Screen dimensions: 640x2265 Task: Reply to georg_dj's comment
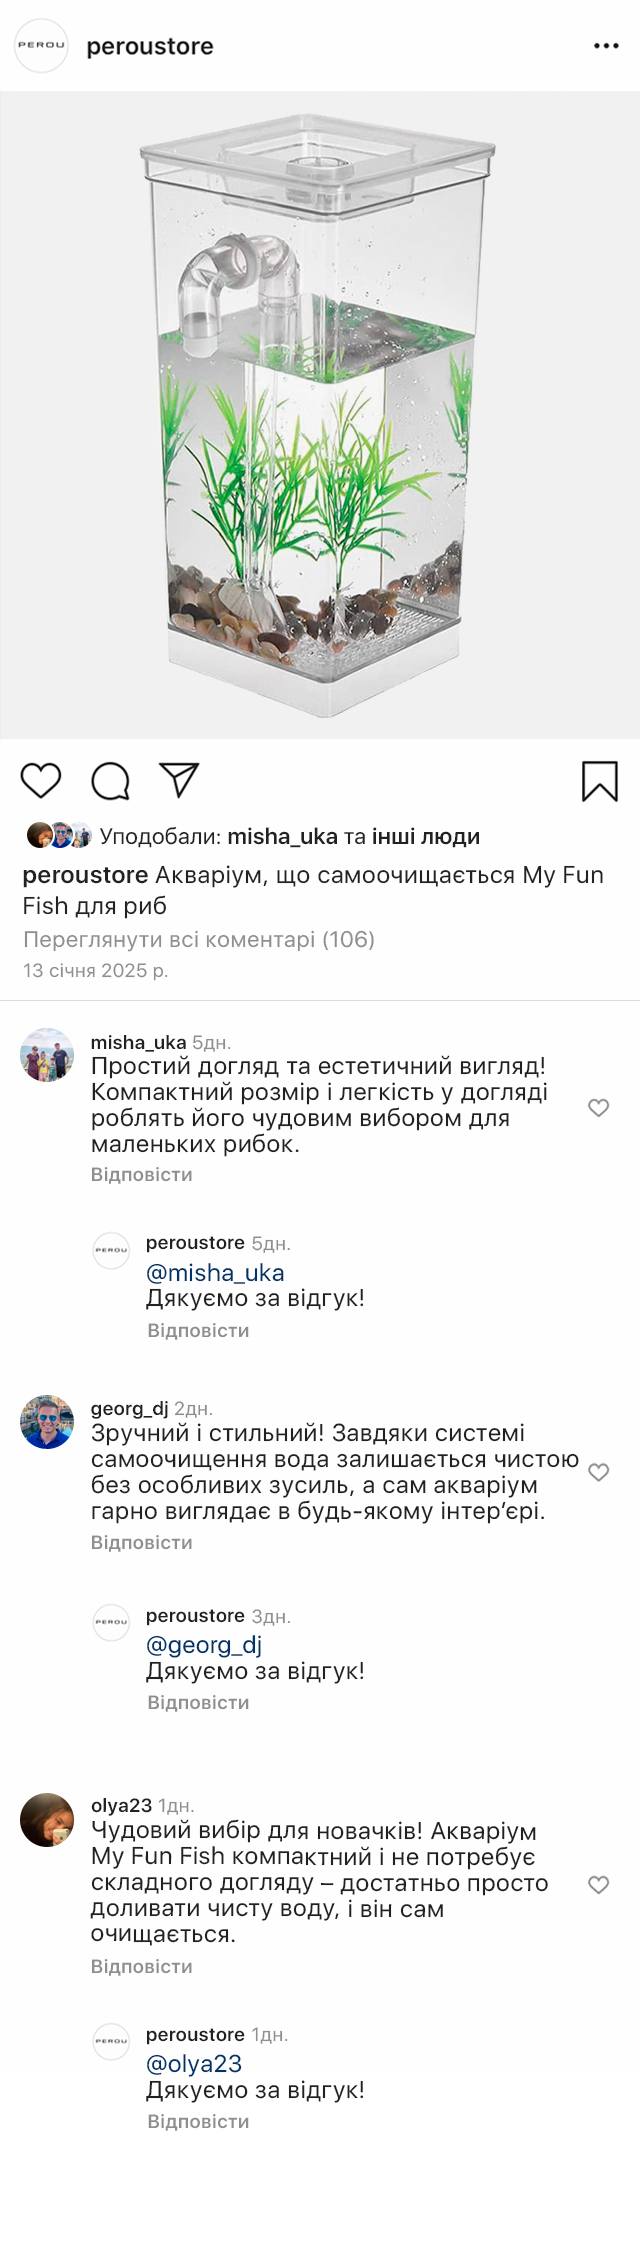(x=141, y=1542)
